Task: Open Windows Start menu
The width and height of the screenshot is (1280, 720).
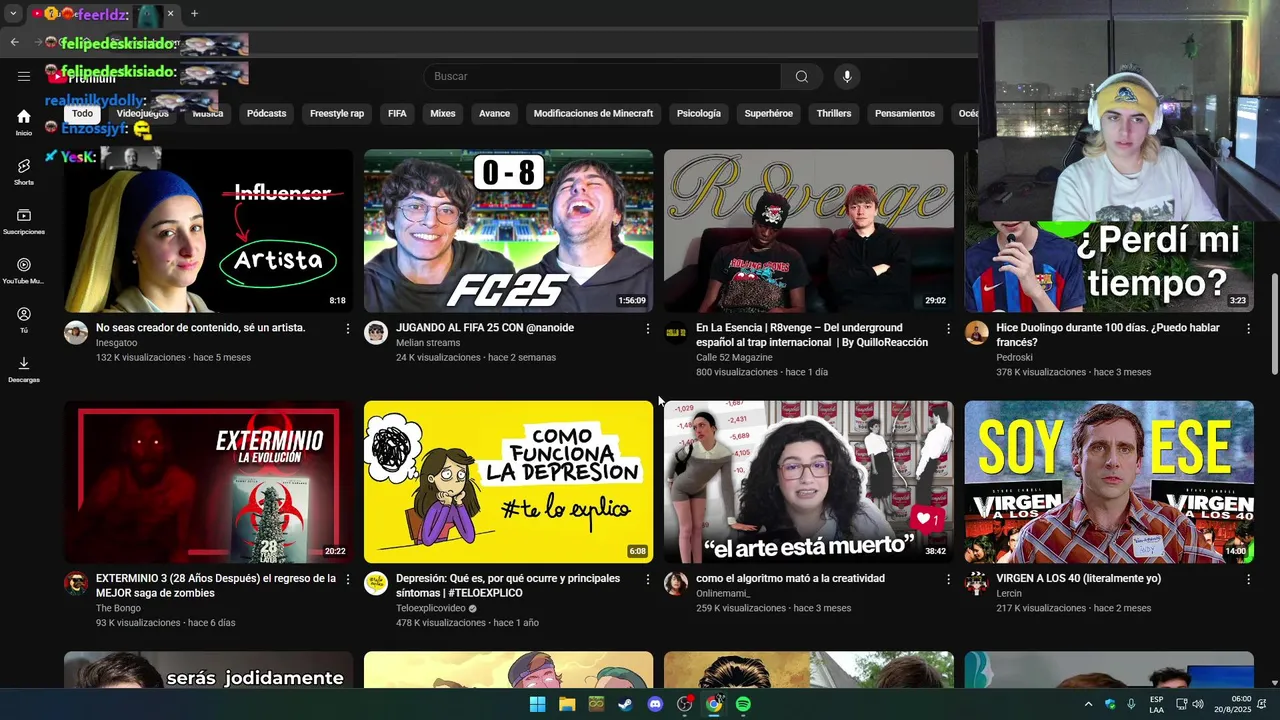Action: coord(537,704)
